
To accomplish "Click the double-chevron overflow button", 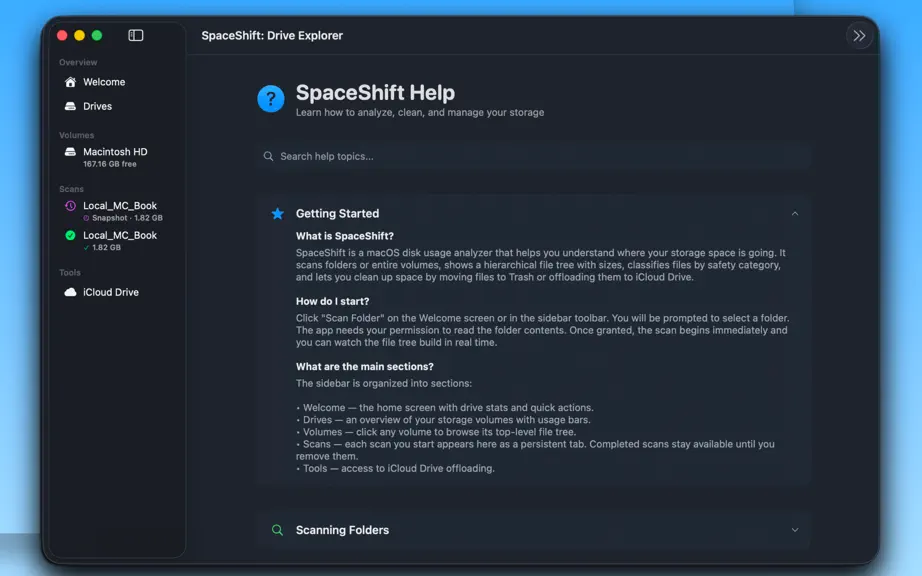I will pos(859,36).
